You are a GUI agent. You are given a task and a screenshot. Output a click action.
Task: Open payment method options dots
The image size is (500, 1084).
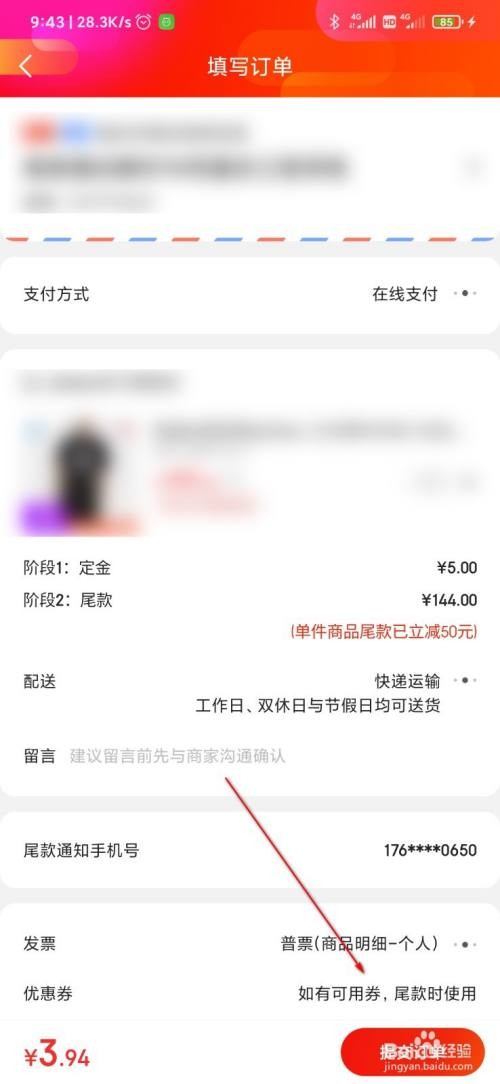click(x=465, y=294)
